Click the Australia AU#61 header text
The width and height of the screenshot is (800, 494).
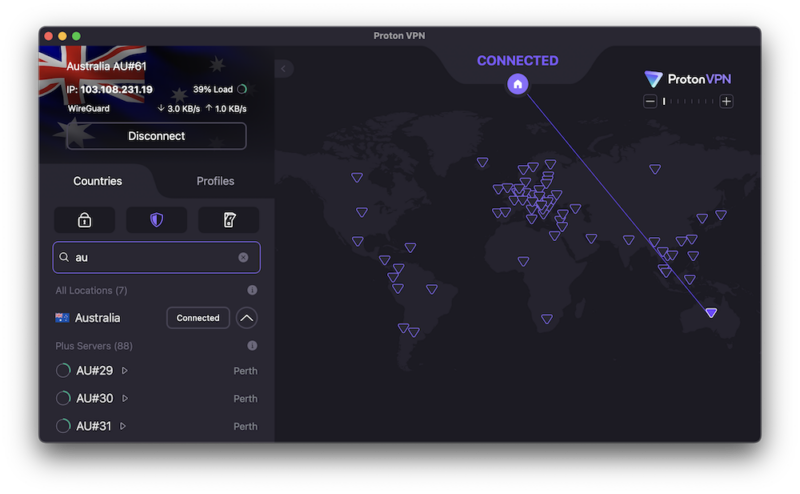(x=106, y=66)
